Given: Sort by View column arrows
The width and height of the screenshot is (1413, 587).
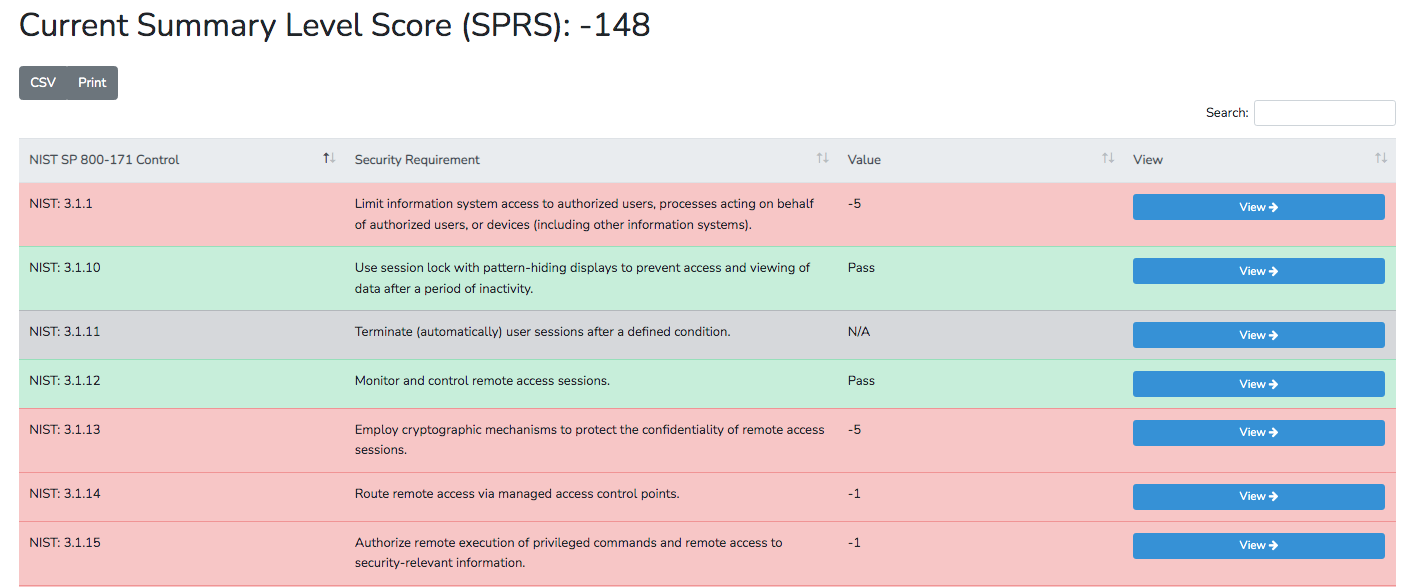Looking at the screenshot, I should click(1380, 159).
